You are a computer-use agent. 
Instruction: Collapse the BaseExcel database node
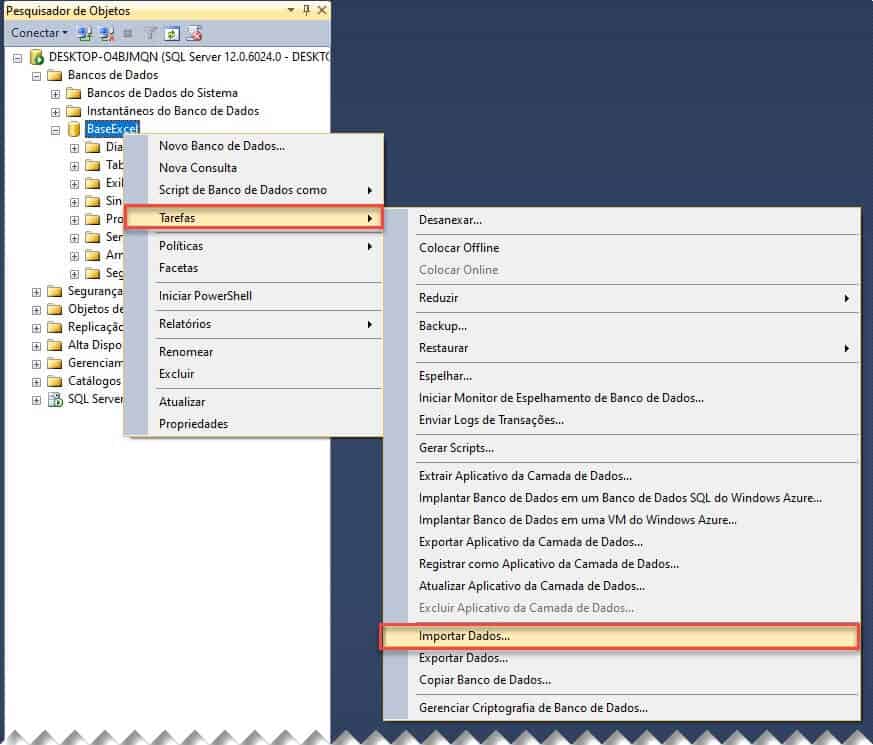pyautogui.click(x=55, y=130)
